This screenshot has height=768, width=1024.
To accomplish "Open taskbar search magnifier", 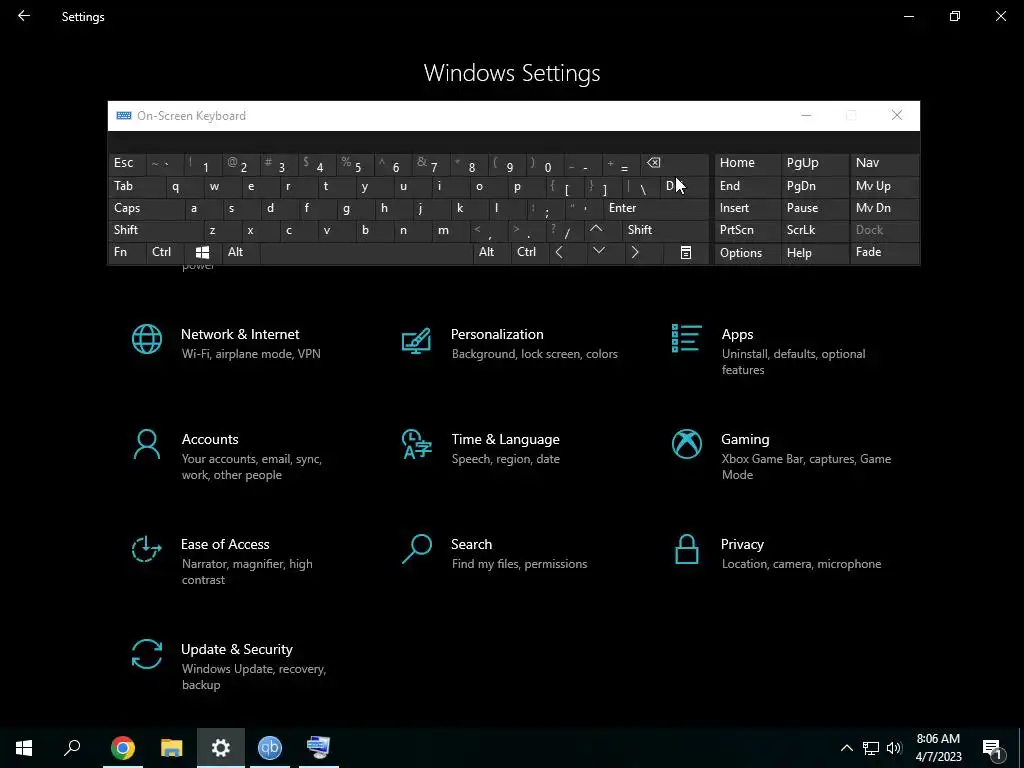I will (72, 748).
